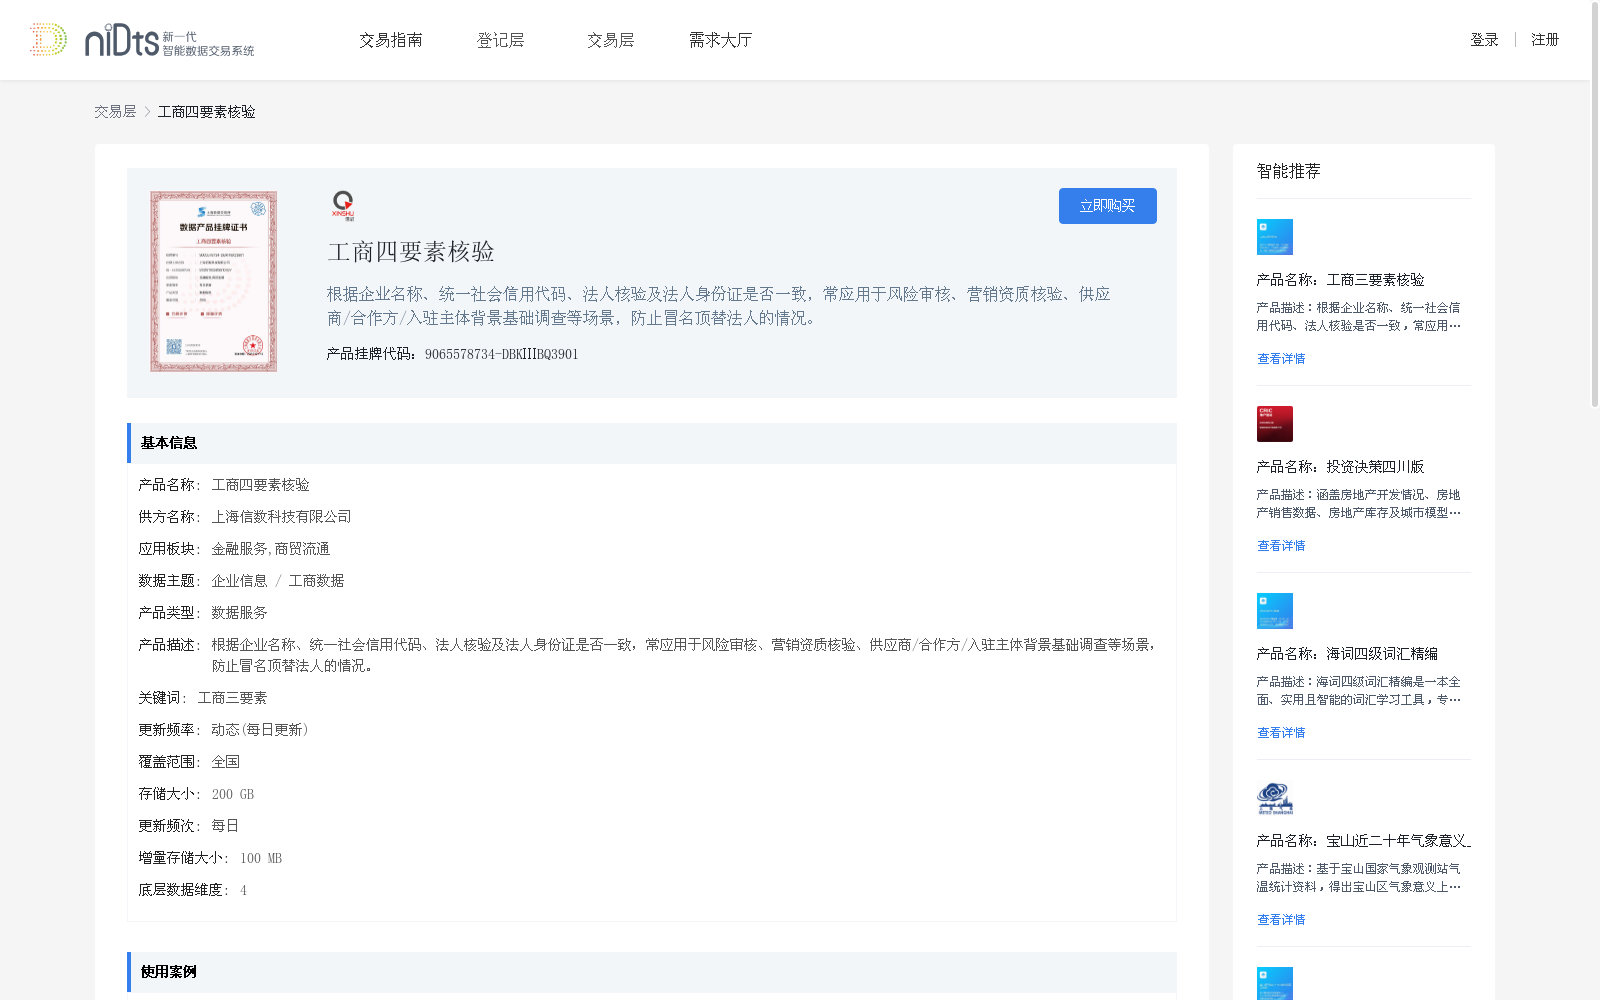Click recommended title 产品名称:工商三要素核验
The width and height of the screenshot is (1600, 1000).
tap(1340, 280)
